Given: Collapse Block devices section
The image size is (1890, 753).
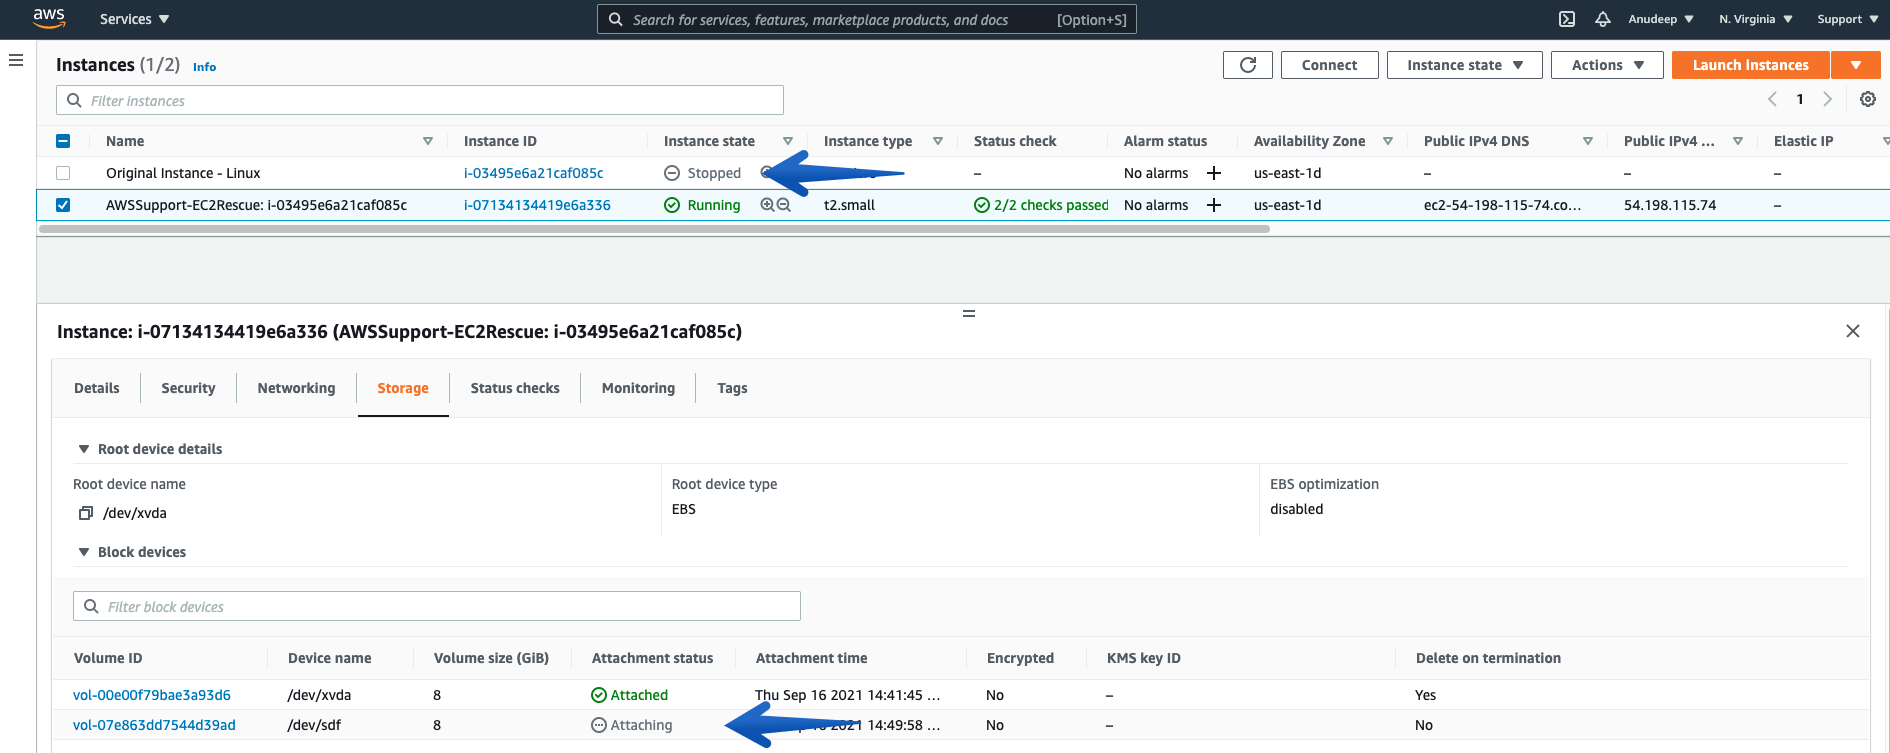Looking at the screenshot, I should [84, 552].
